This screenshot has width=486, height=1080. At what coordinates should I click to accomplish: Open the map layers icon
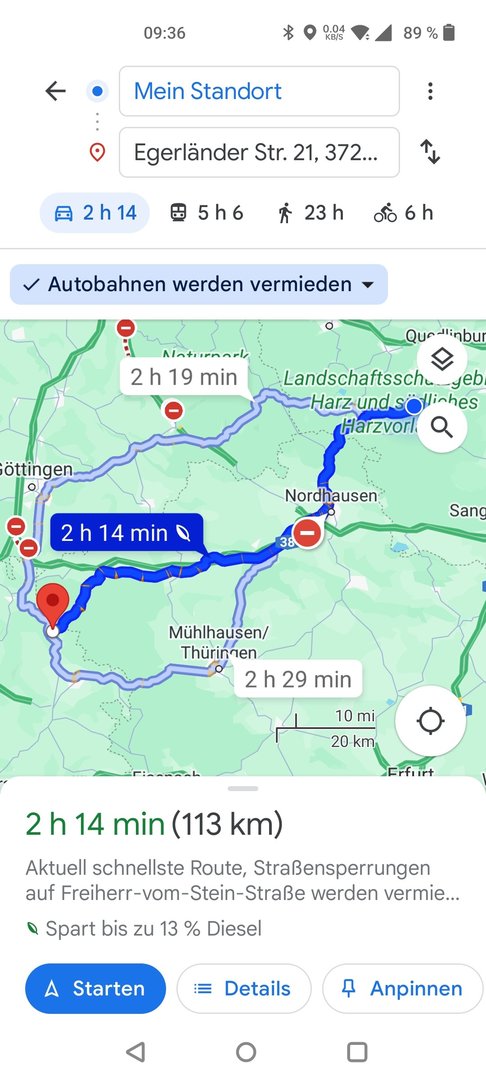pyautogui.click(x=441, y=359)
